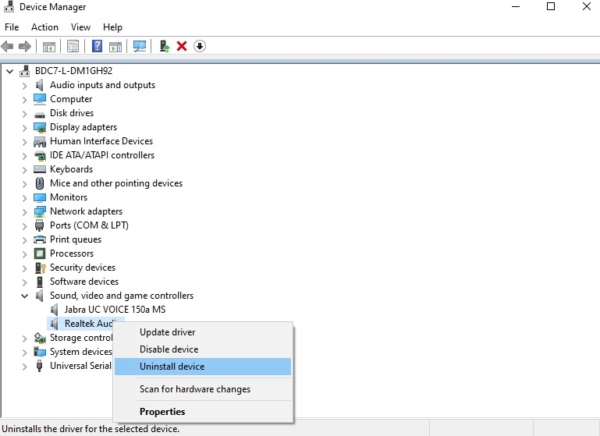
Task: Collapse the Sound, video and game controllers node
Action: click(24, 296)
